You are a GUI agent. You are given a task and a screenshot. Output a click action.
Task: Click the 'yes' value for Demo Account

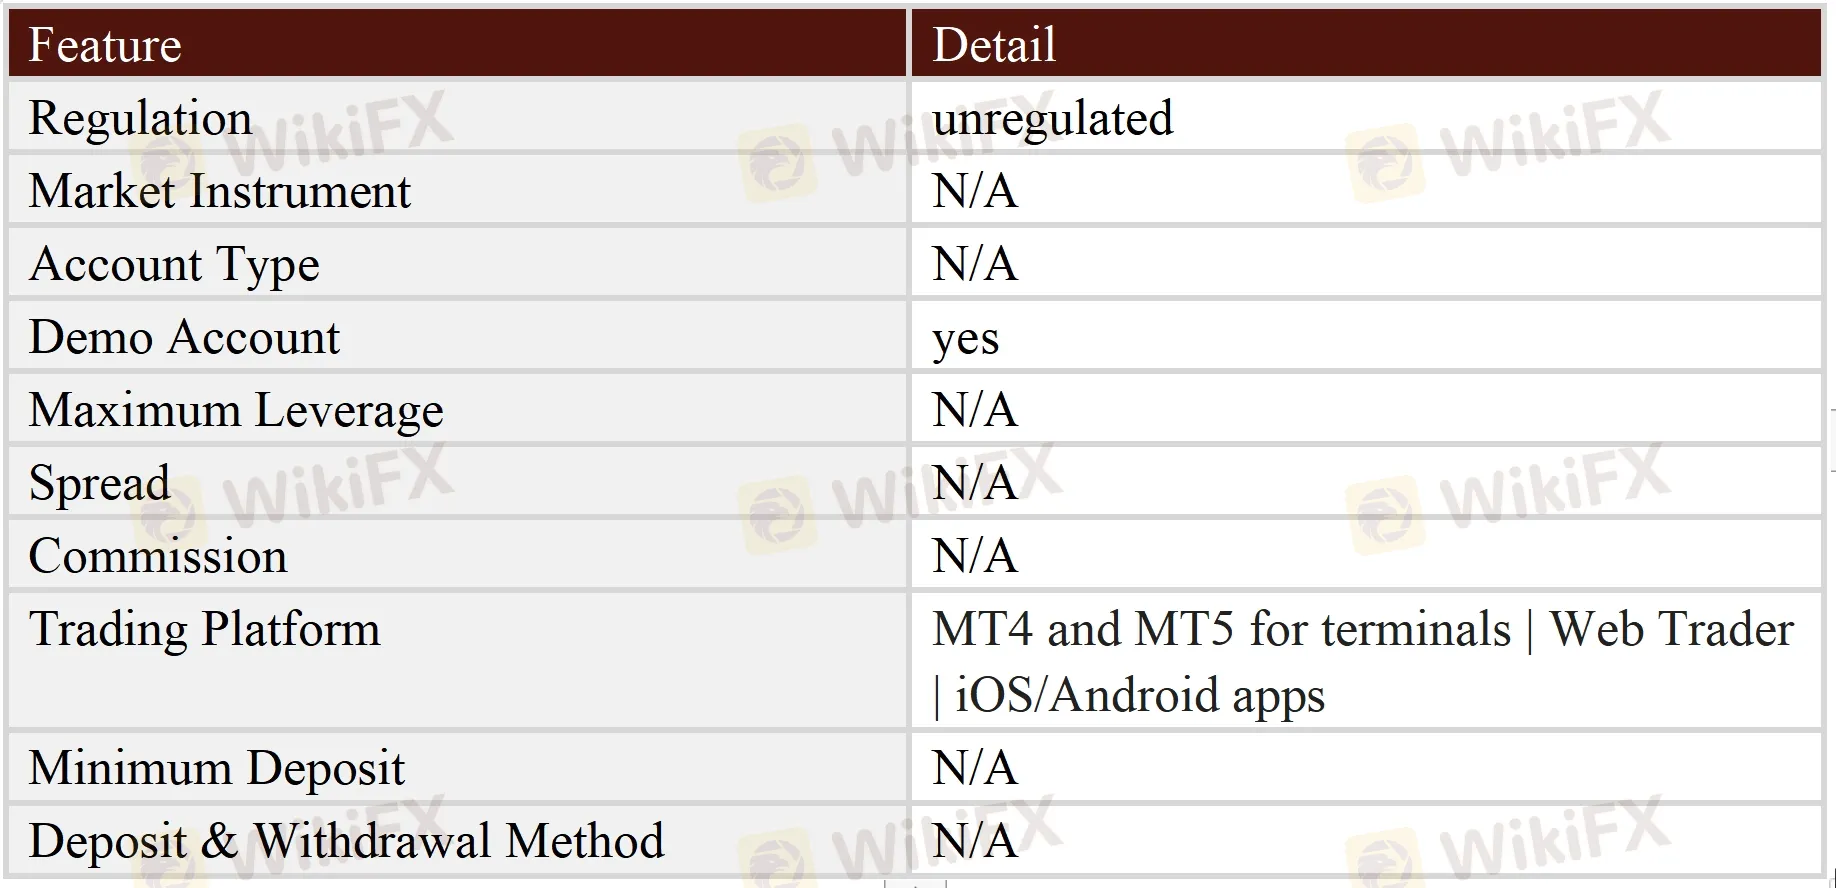click(965, 339)
